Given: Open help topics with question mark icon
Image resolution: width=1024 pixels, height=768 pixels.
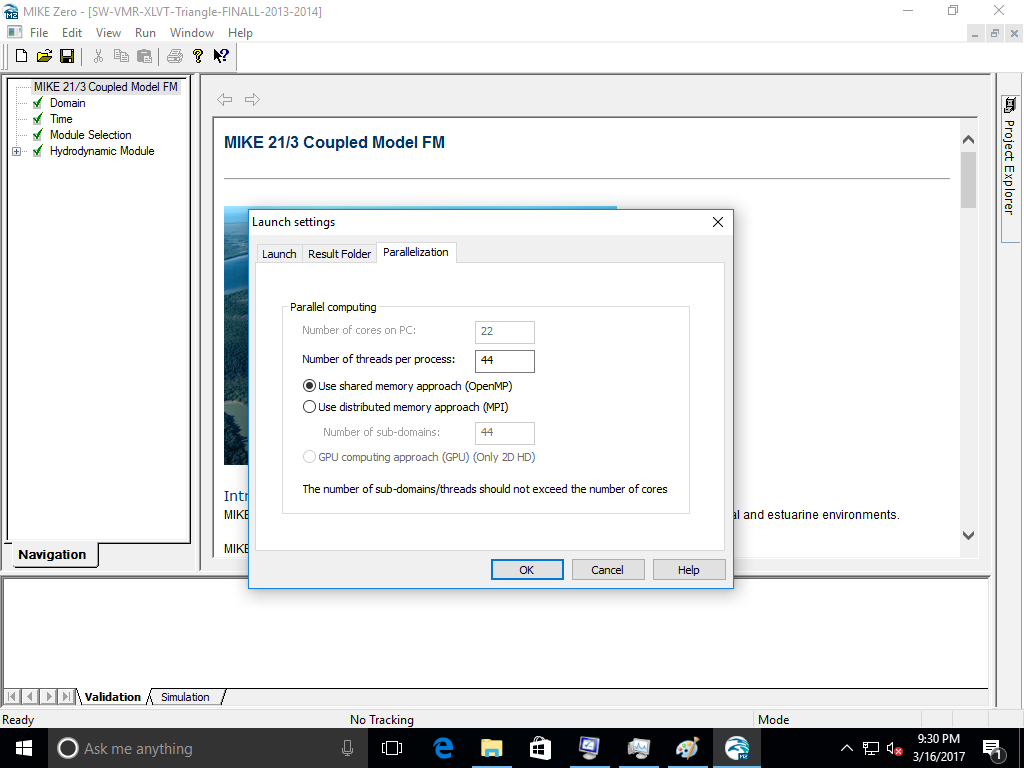Looking at the screenshot, I should pyautogui.click(x=198, y=56).
